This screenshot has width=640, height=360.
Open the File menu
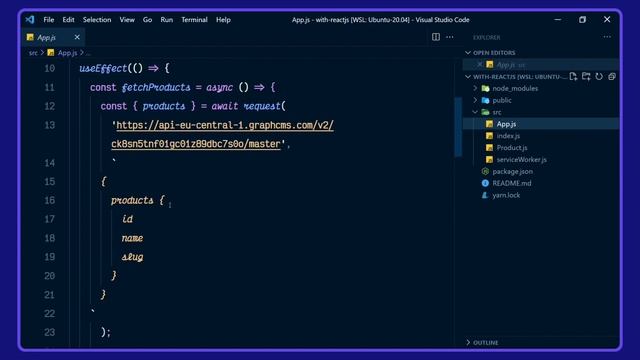[49, 20]
